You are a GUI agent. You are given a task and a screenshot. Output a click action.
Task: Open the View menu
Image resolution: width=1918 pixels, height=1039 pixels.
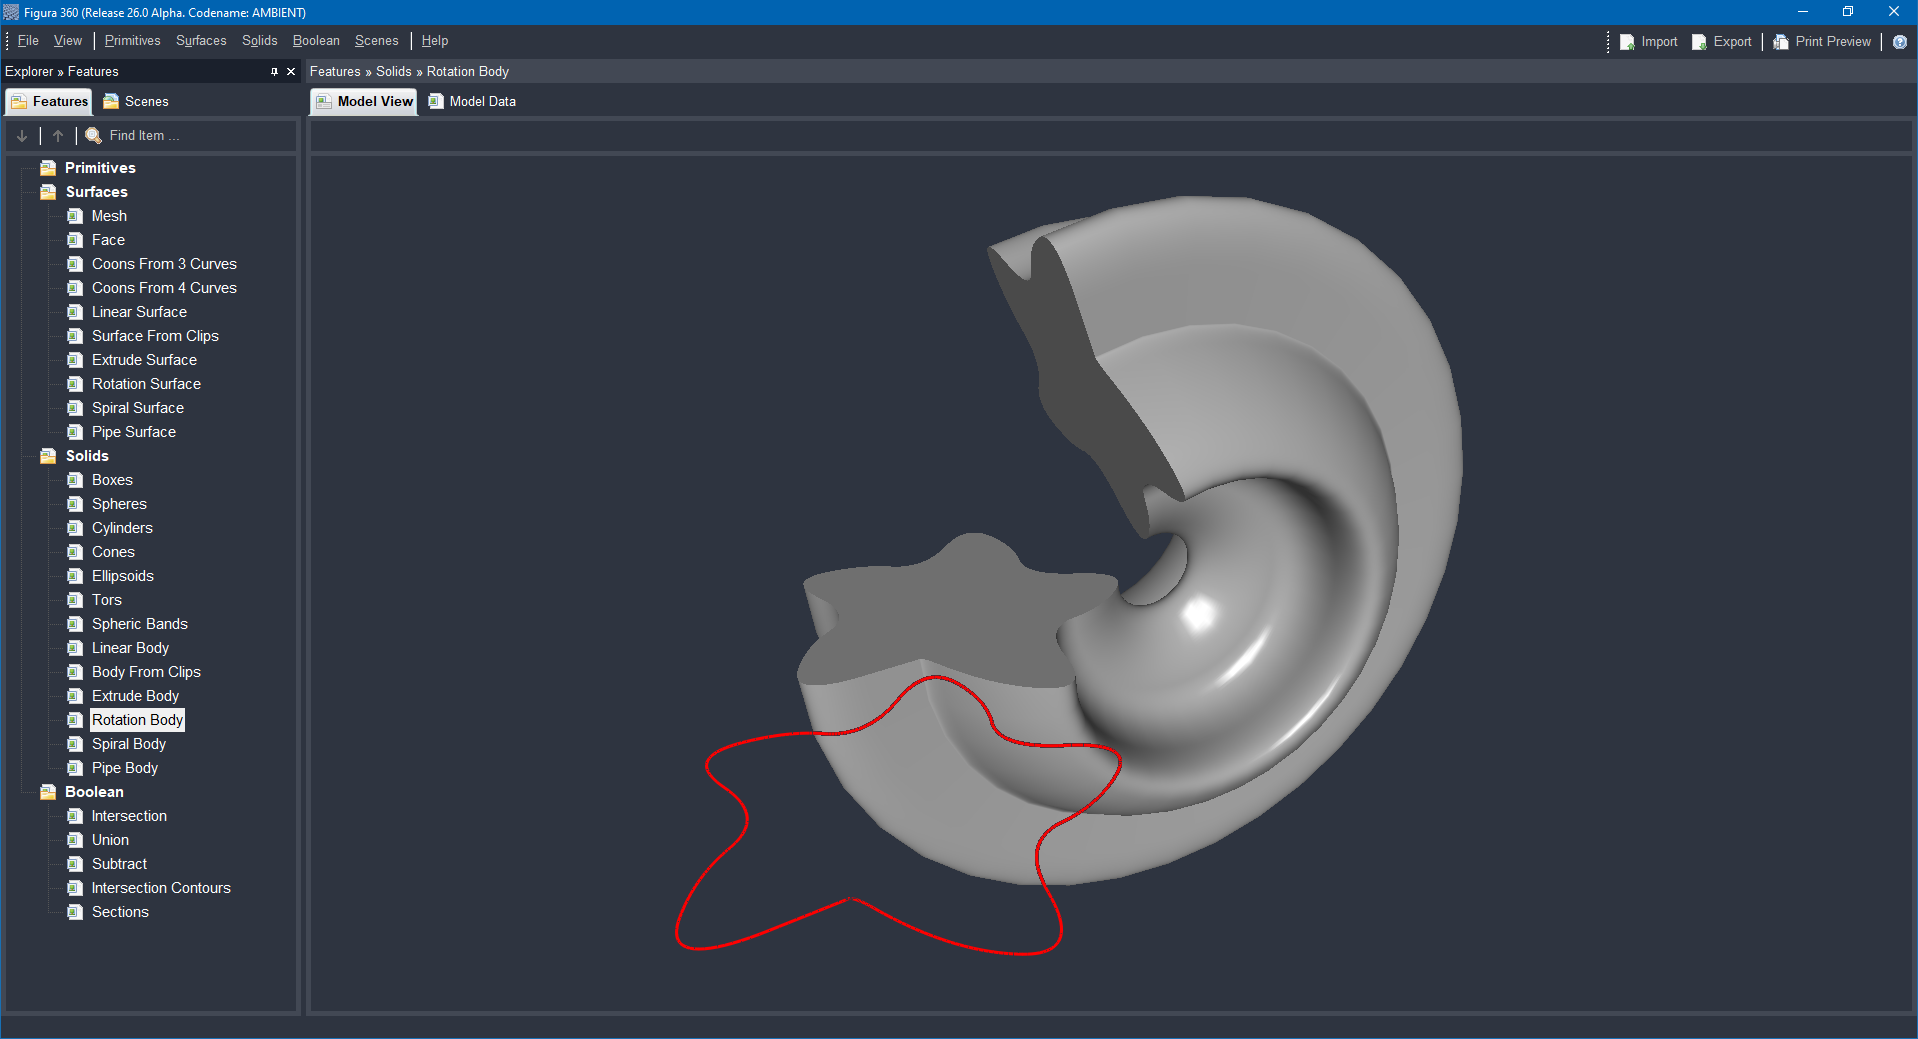(68, 41)
